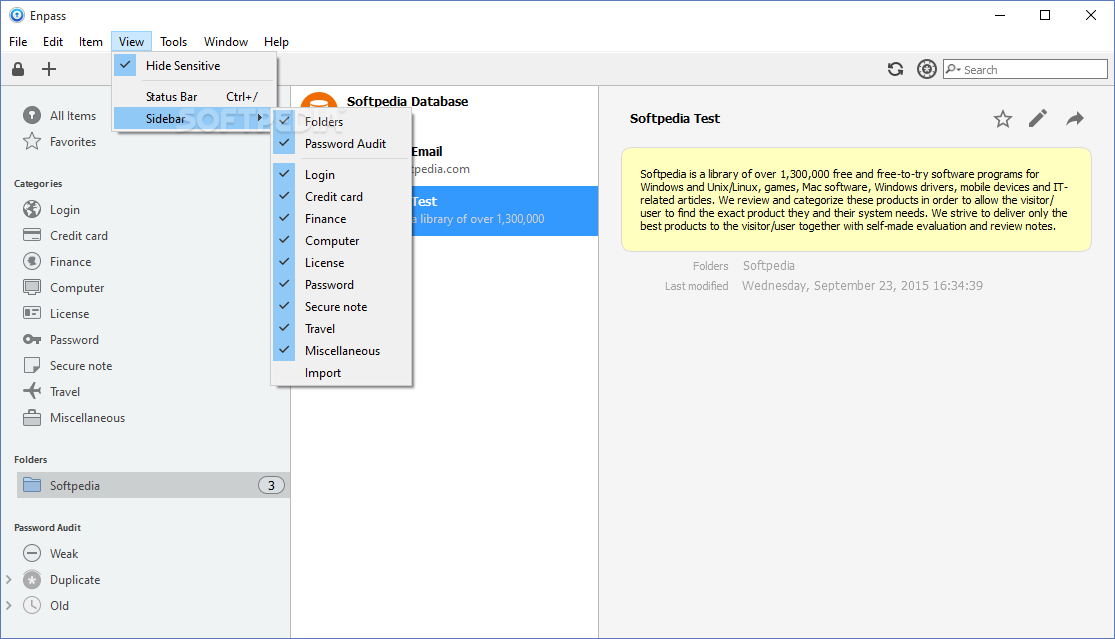Screen dimensions: 1115x639
Task: Click the Softpedia folder value in details
Action: click(769, 265)
